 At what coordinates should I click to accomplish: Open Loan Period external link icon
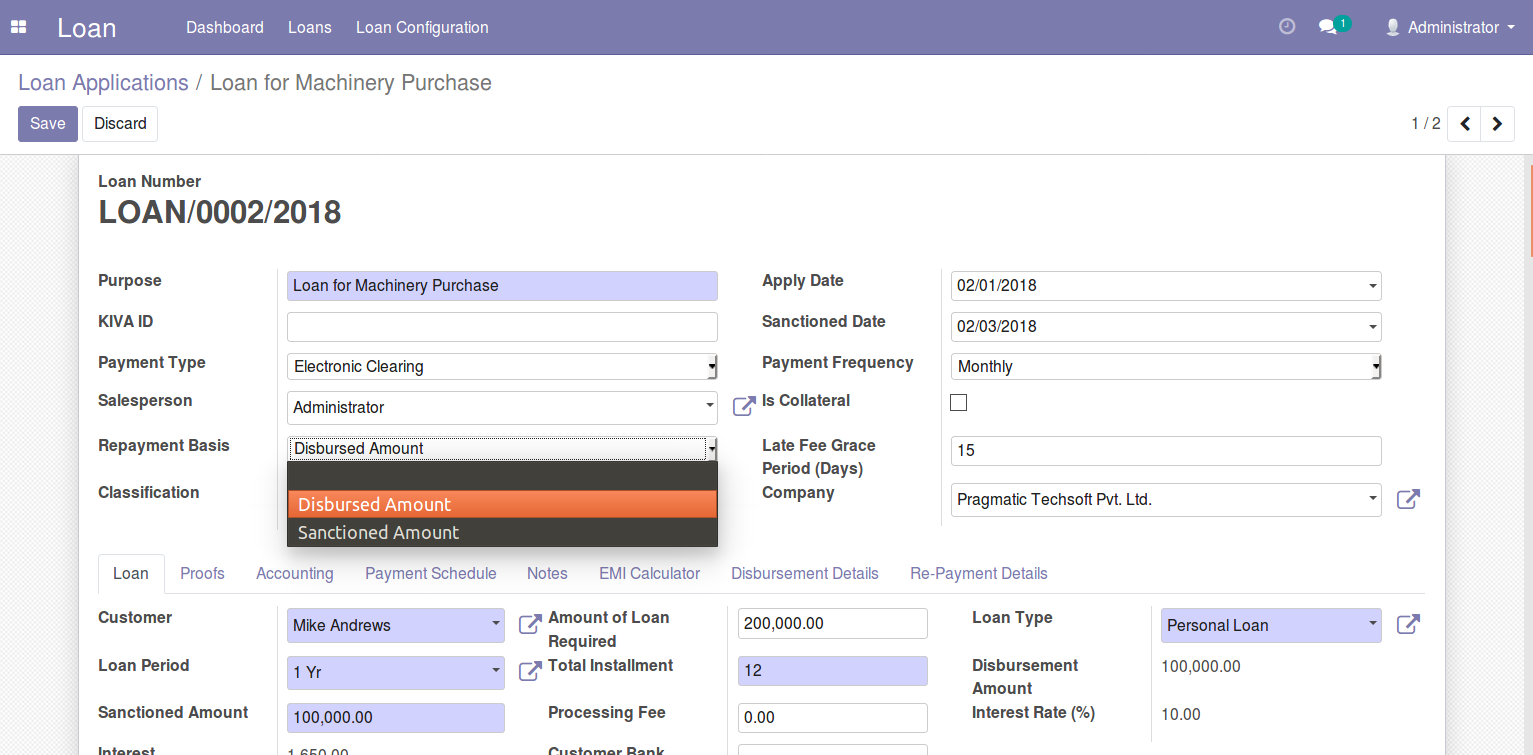click(530, 672)
